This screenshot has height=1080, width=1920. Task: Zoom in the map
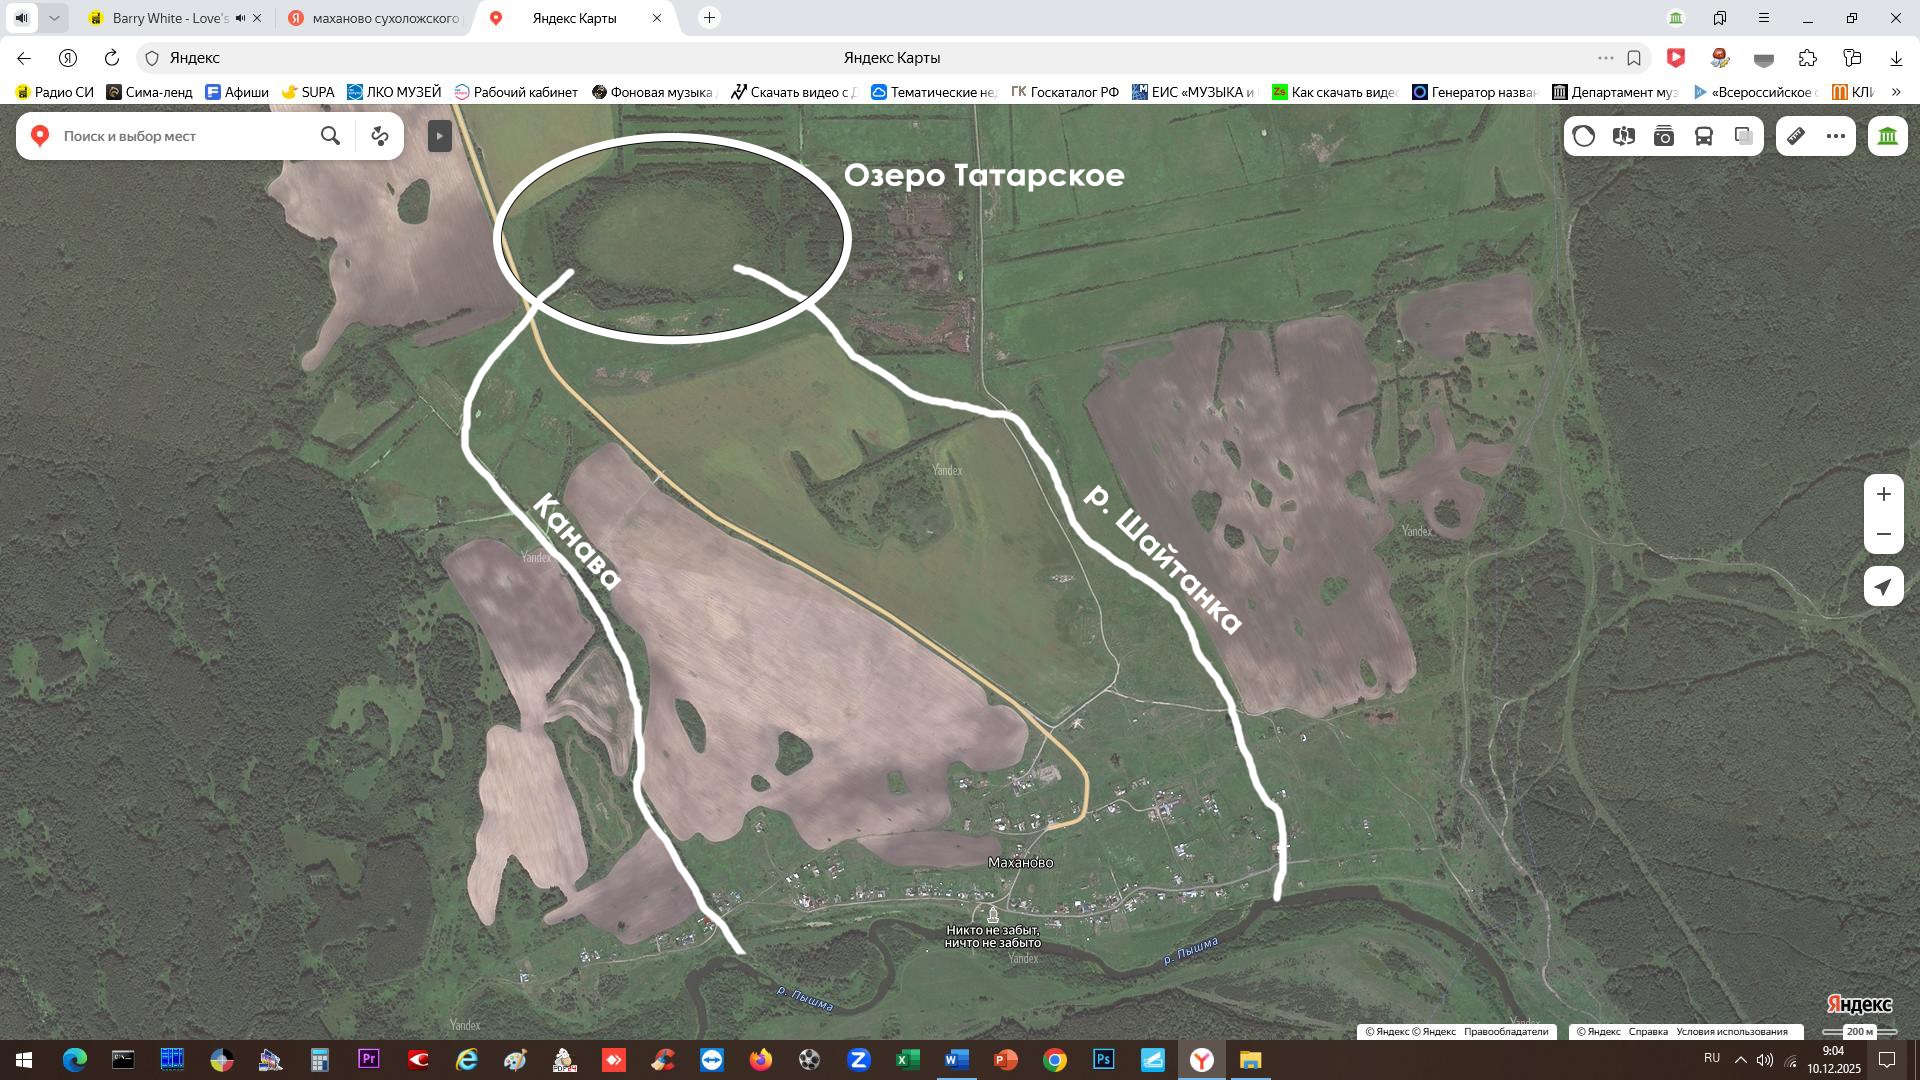point(1884,494)
